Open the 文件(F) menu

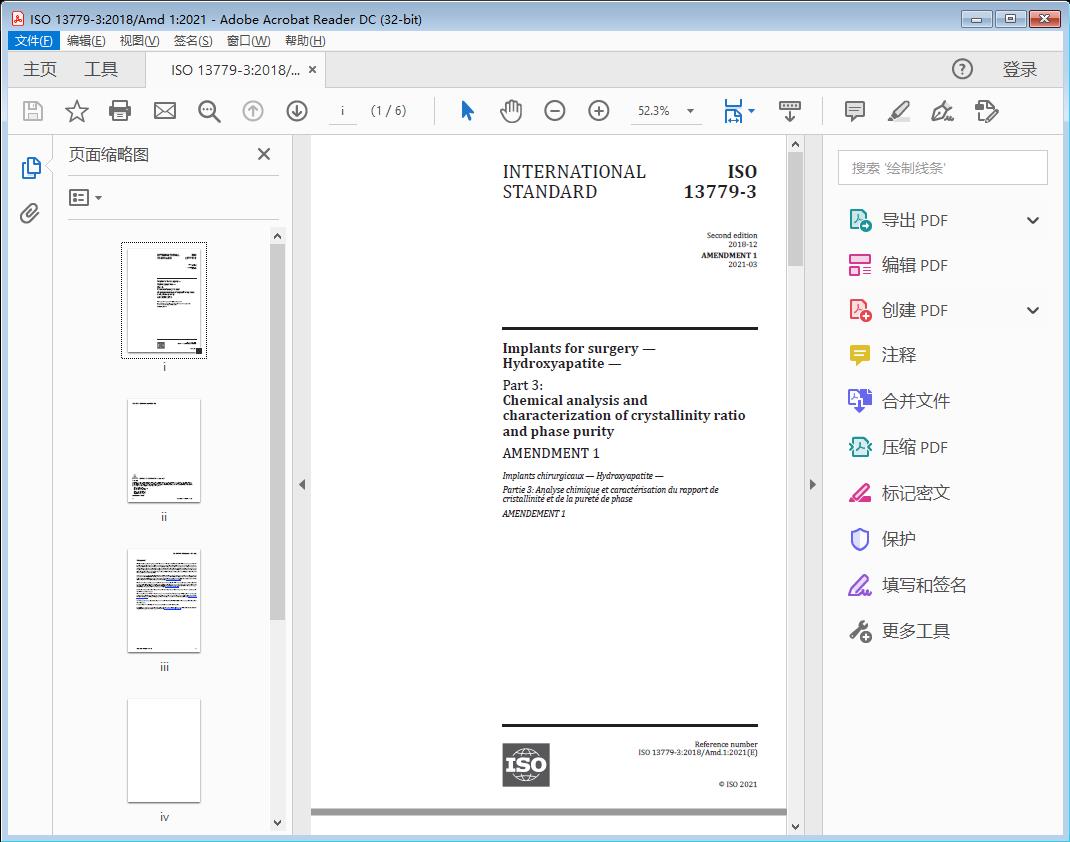pyautogui.click(x=34, y=41)
